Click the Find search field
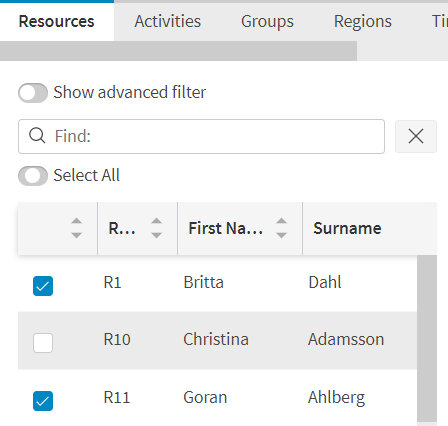Screen dimensions: 448x426 coord(201,136)
